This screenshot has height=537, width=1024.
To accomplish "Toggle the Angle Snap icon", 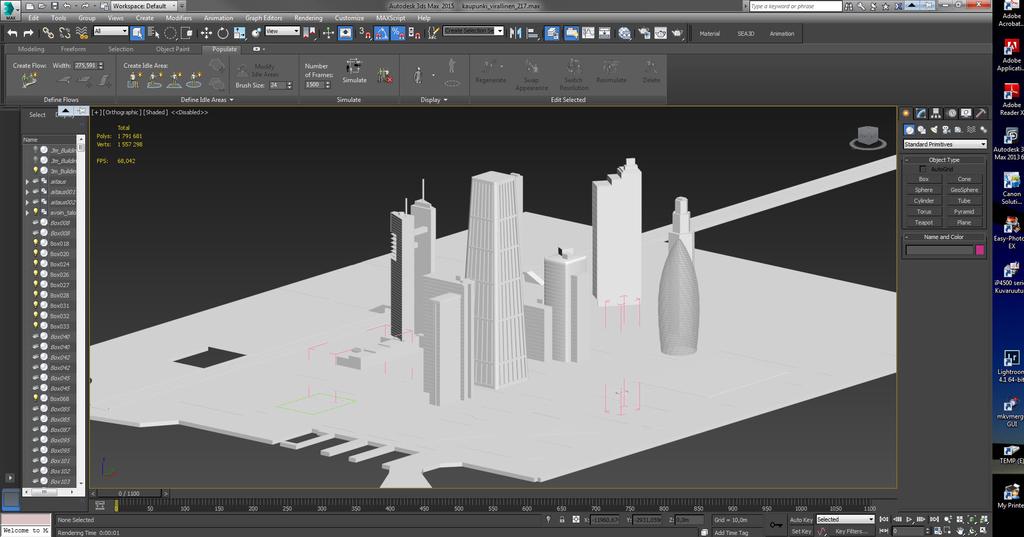I will 381,33.
